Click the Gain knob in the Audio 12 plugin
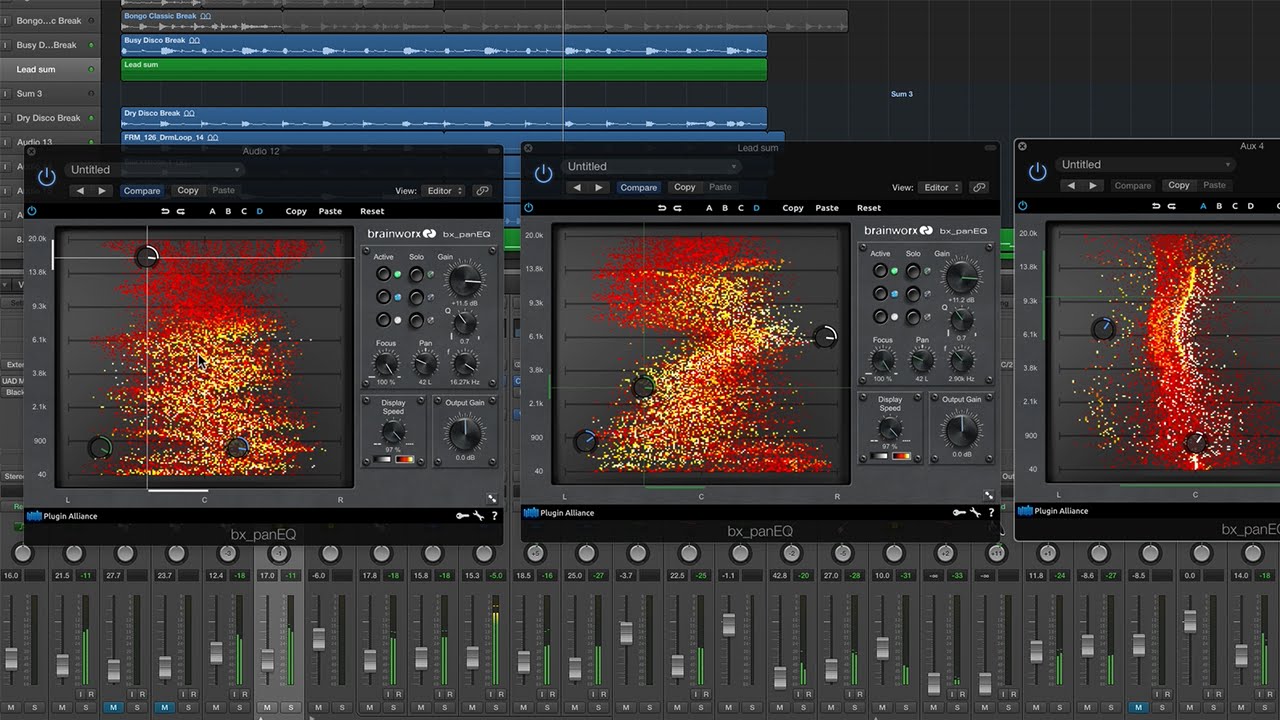 click(464, 280)
